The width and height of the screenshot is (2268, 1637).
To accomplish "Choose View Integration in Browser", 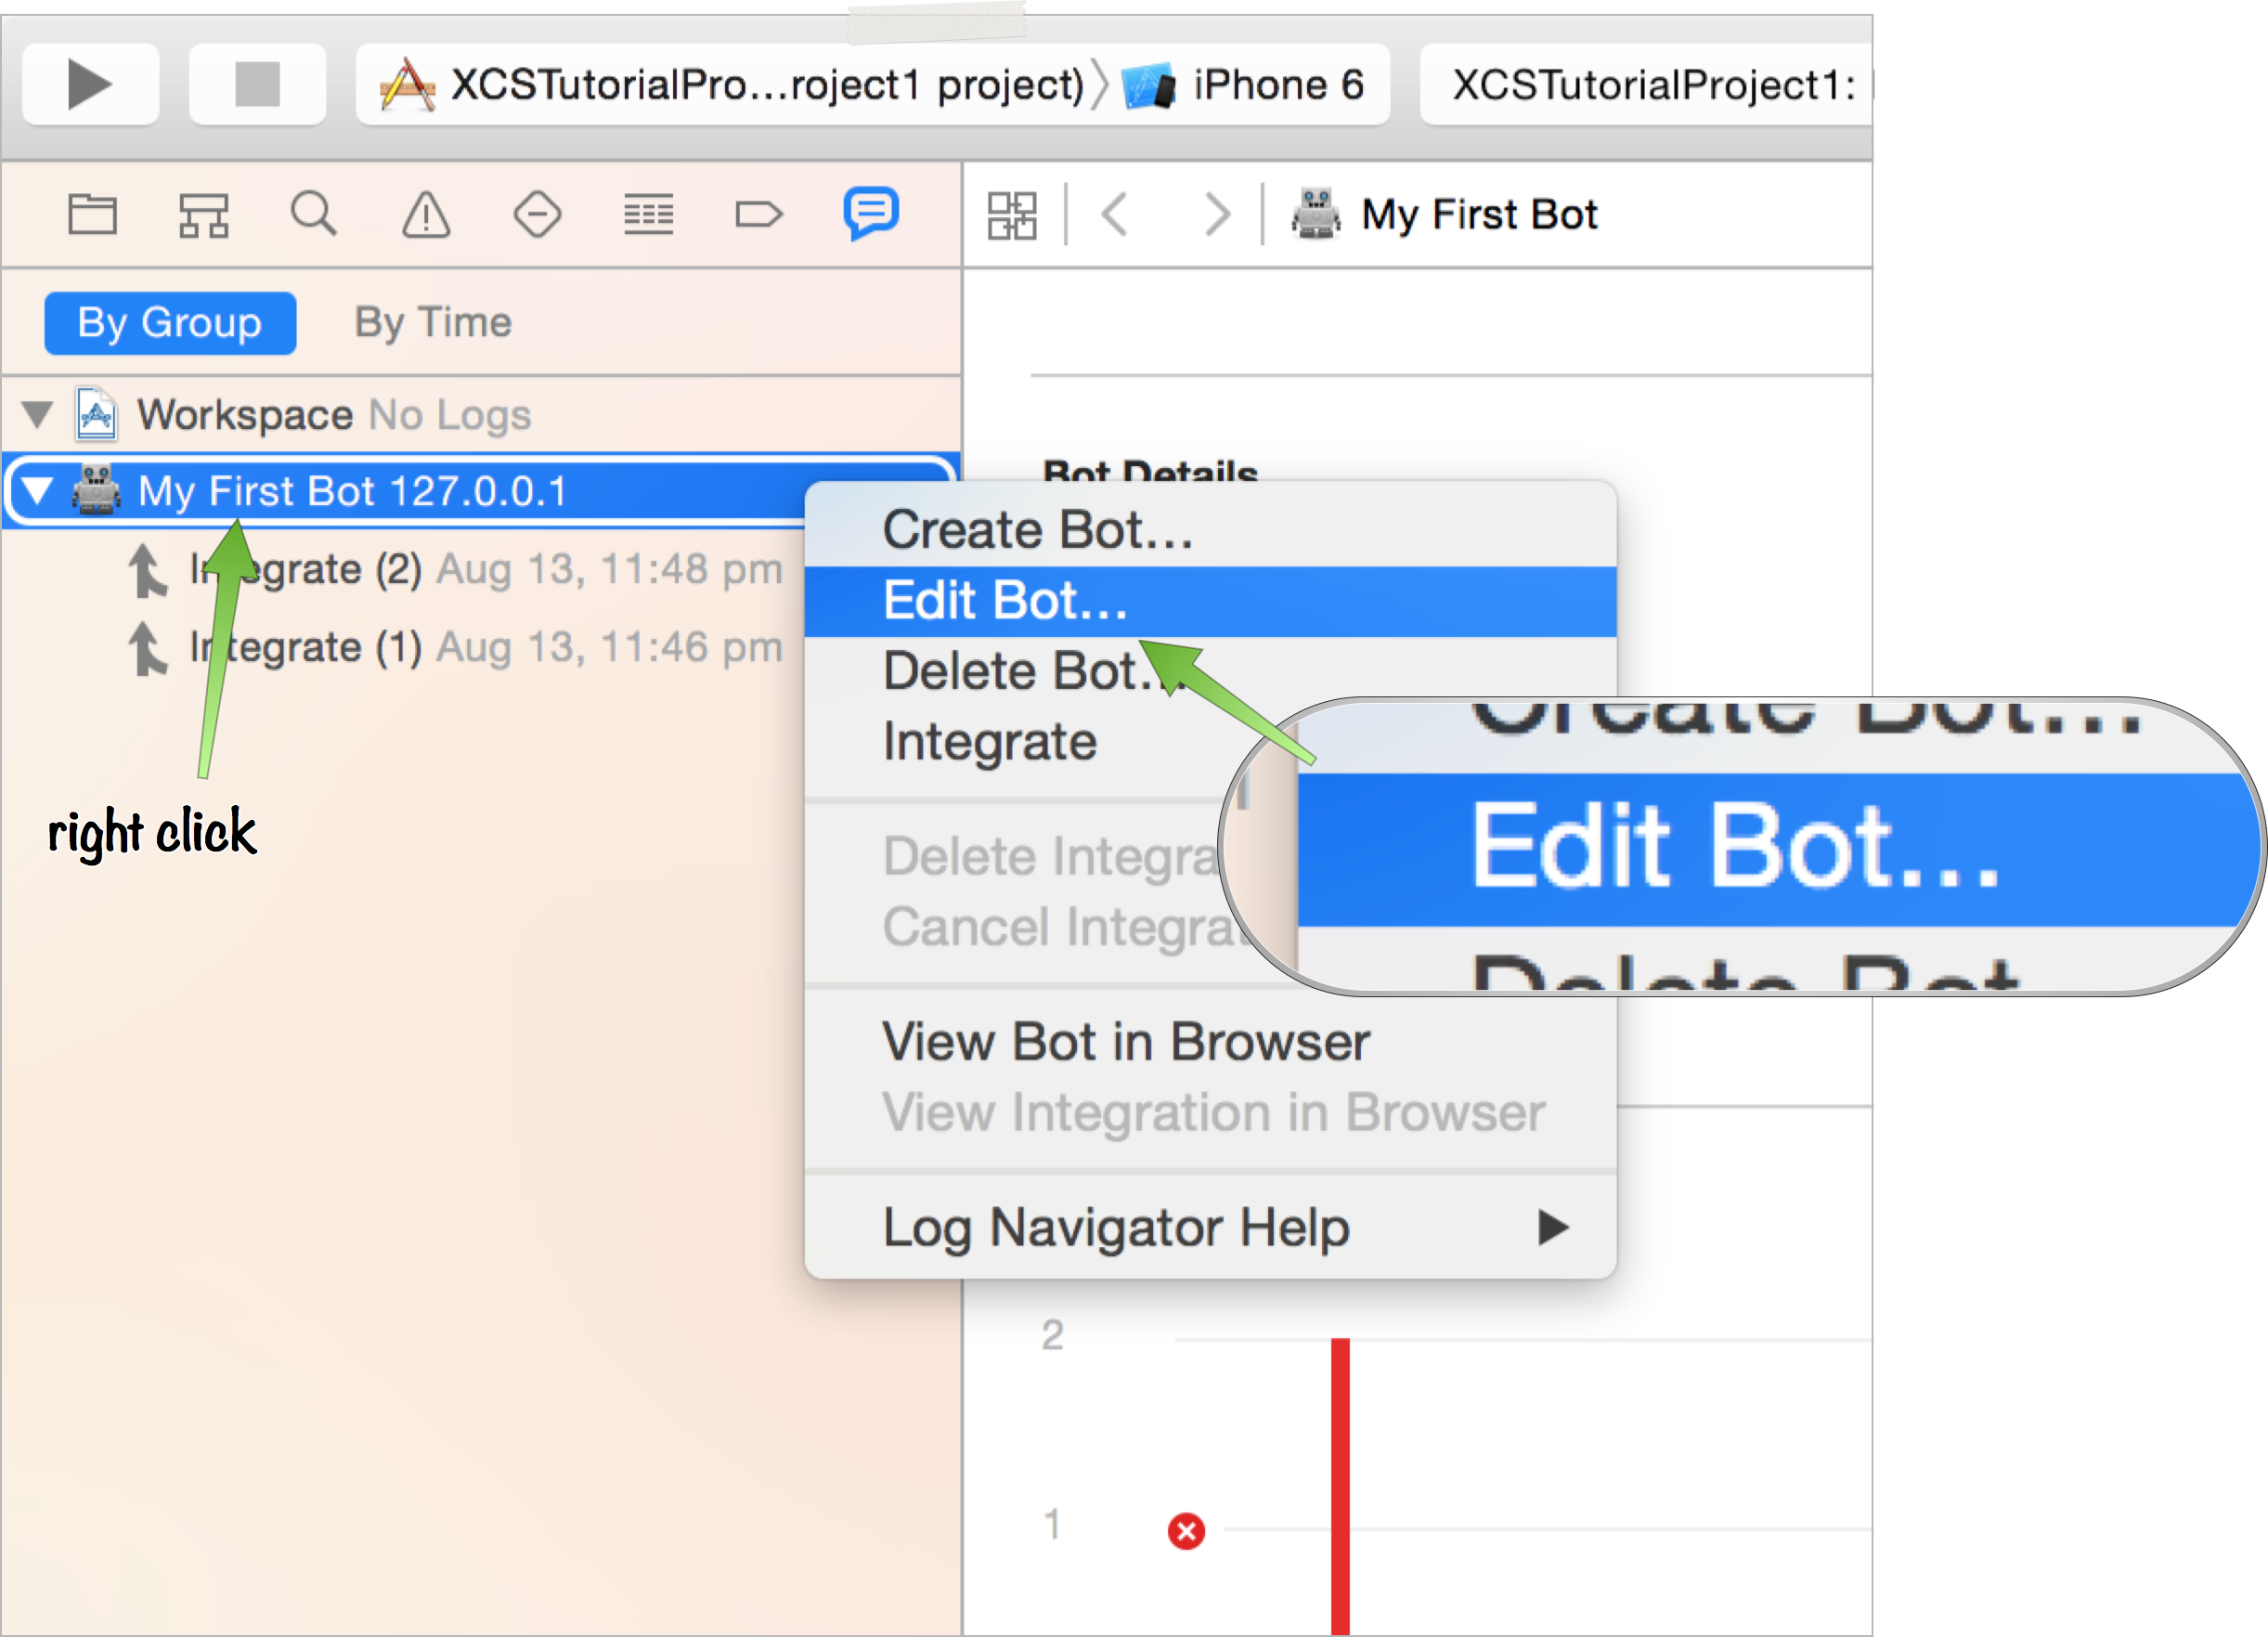I will pos(1210,1113).
